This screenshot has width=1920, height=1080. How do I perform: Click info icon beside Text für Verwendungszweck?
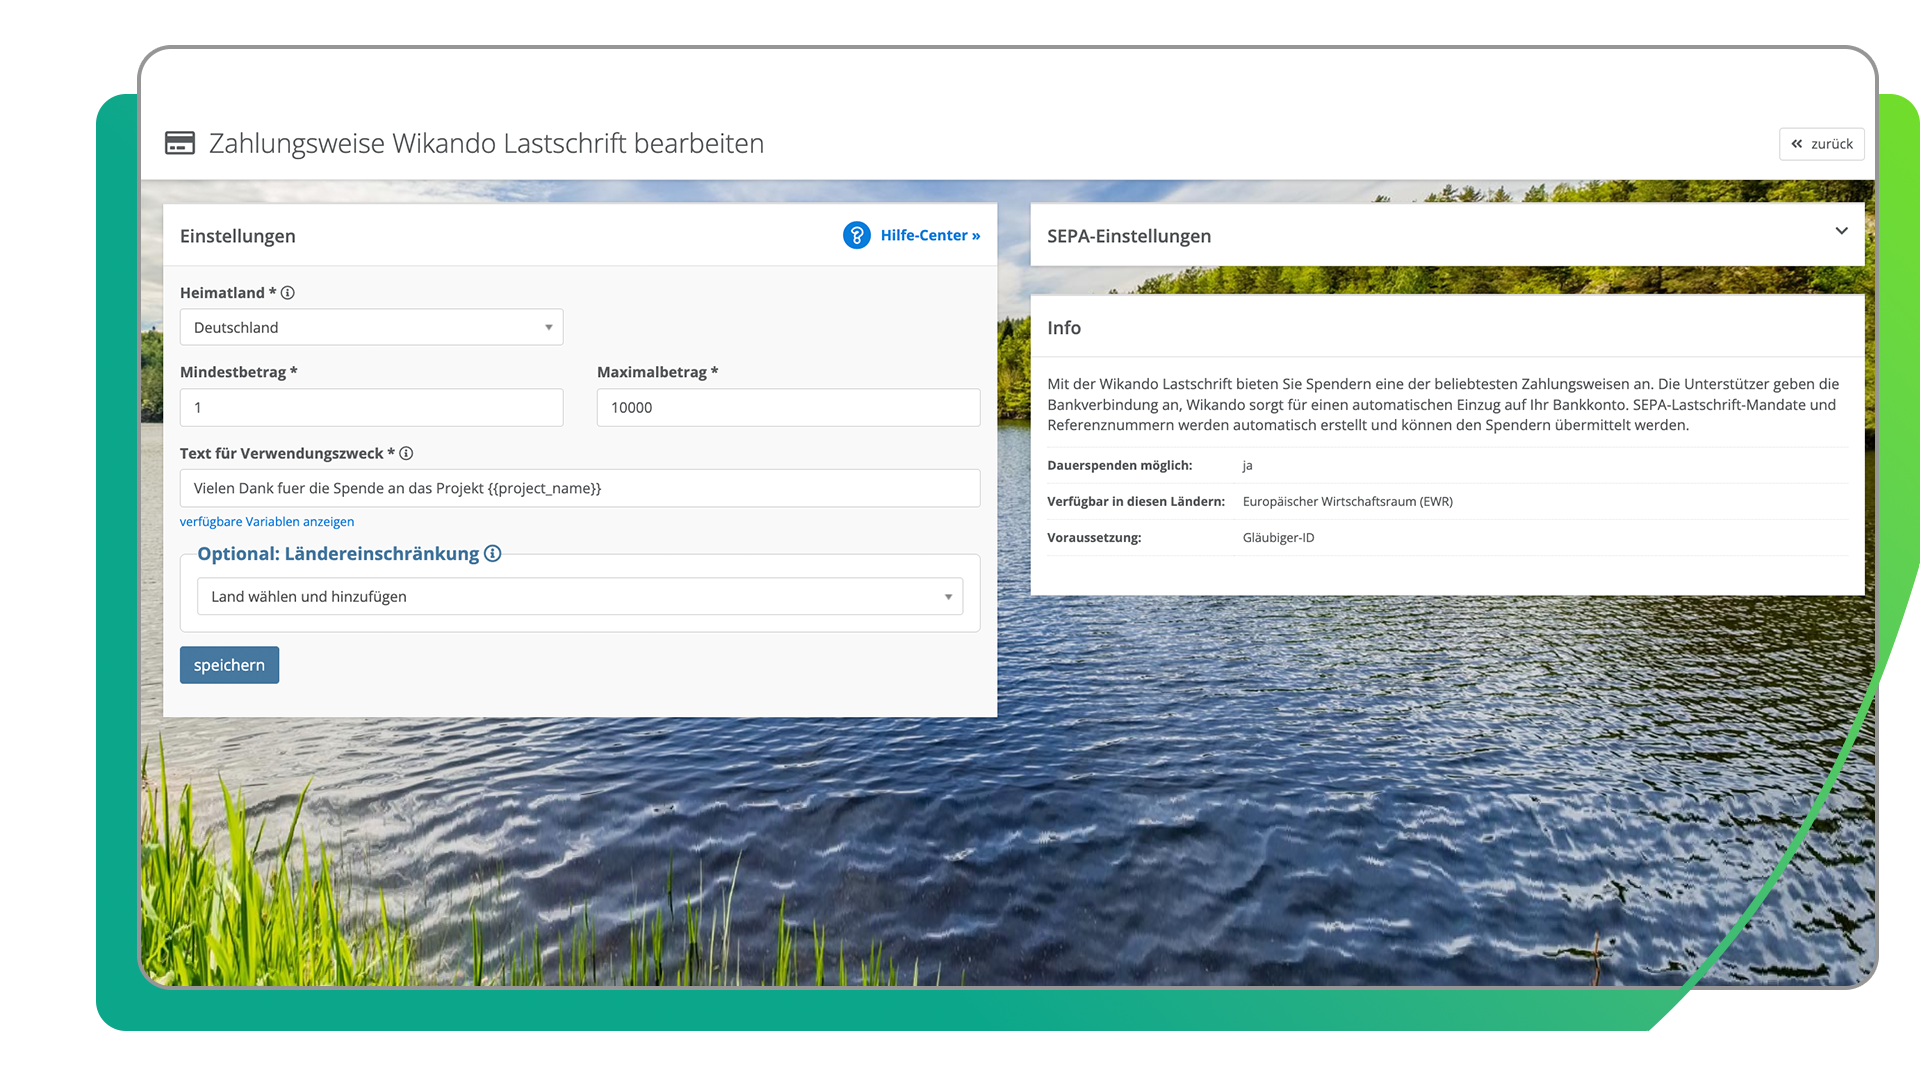[406, 453]
